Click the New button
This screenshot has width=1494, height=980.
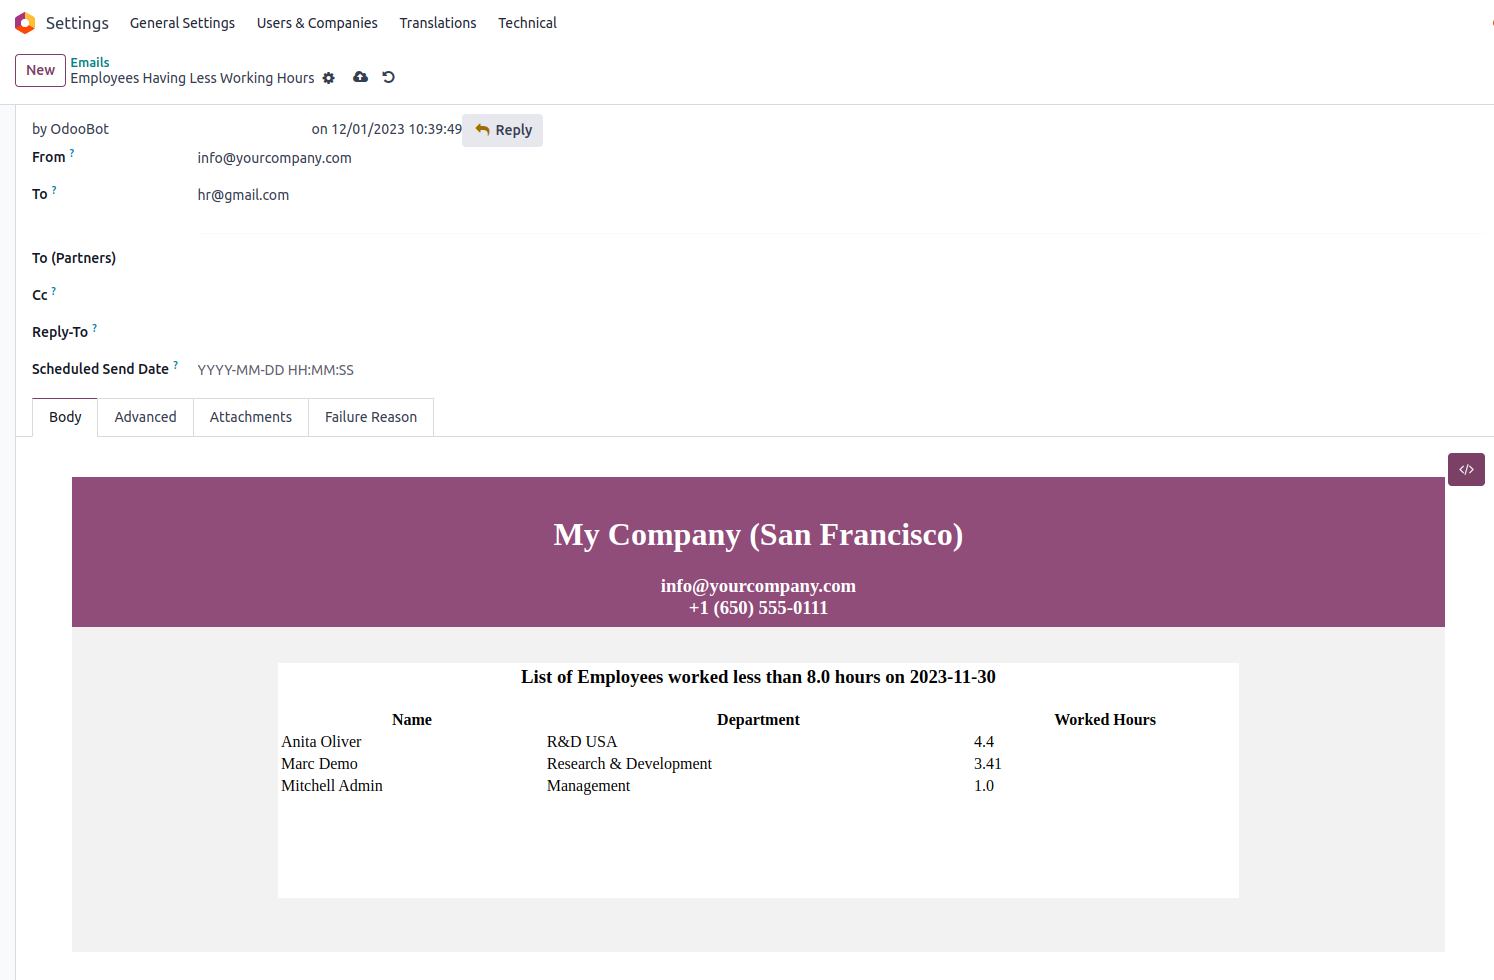pyautogui.click(x=40, y=70)
